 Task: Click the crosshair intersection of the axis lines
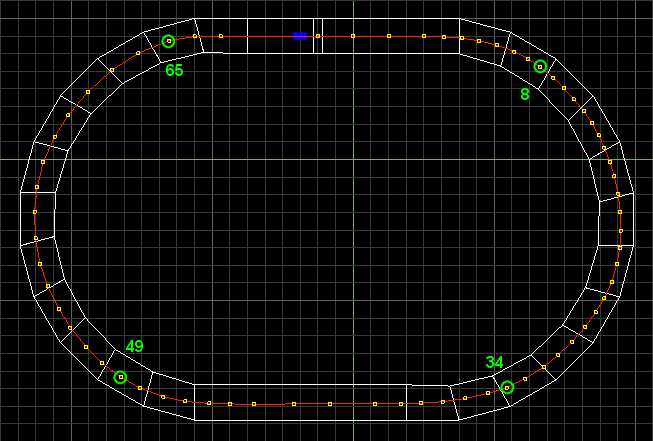pyautogui.click(x=352, y=159)
